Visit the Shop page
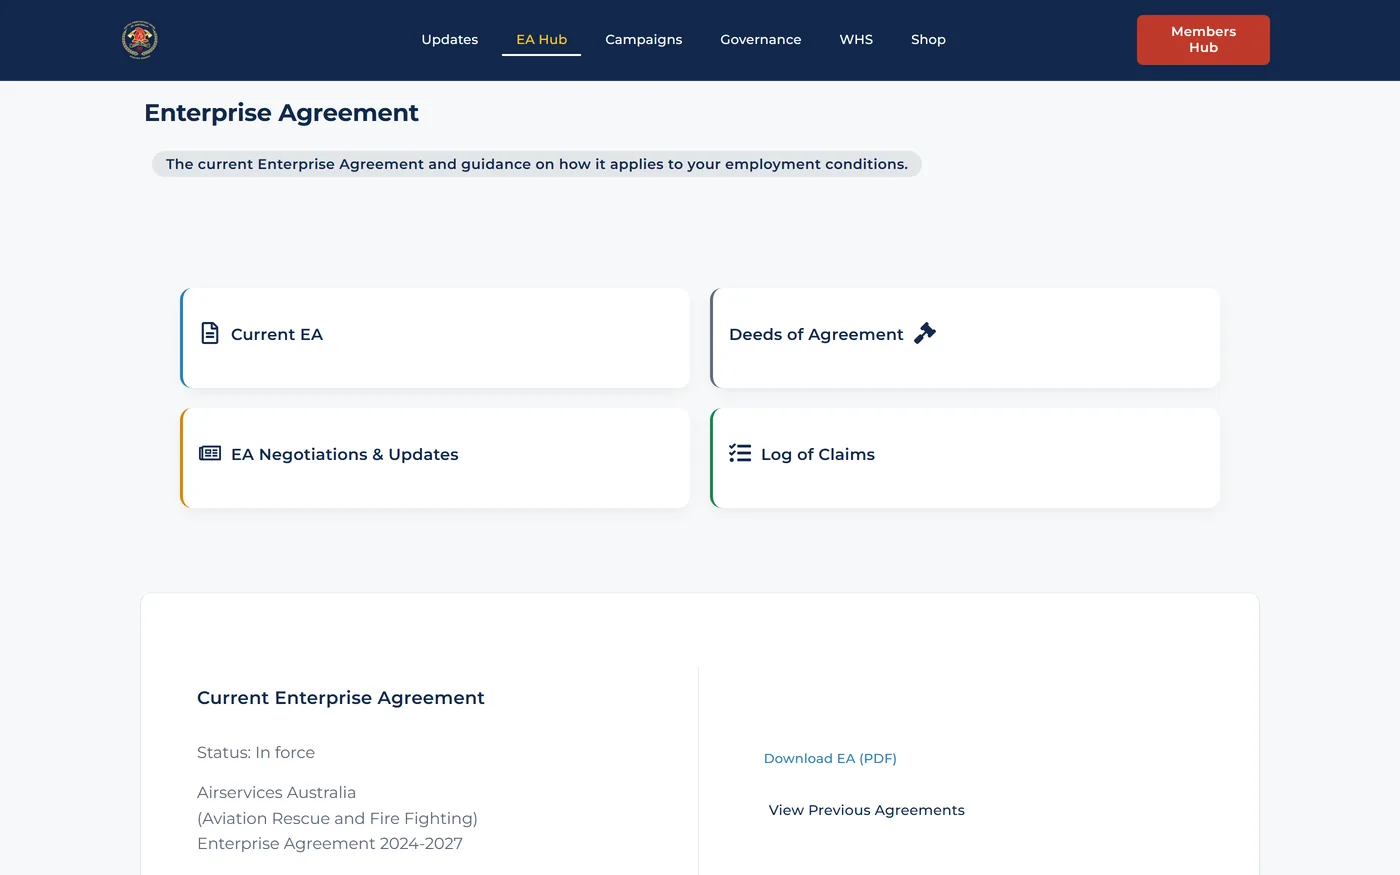 click(928, 40)
